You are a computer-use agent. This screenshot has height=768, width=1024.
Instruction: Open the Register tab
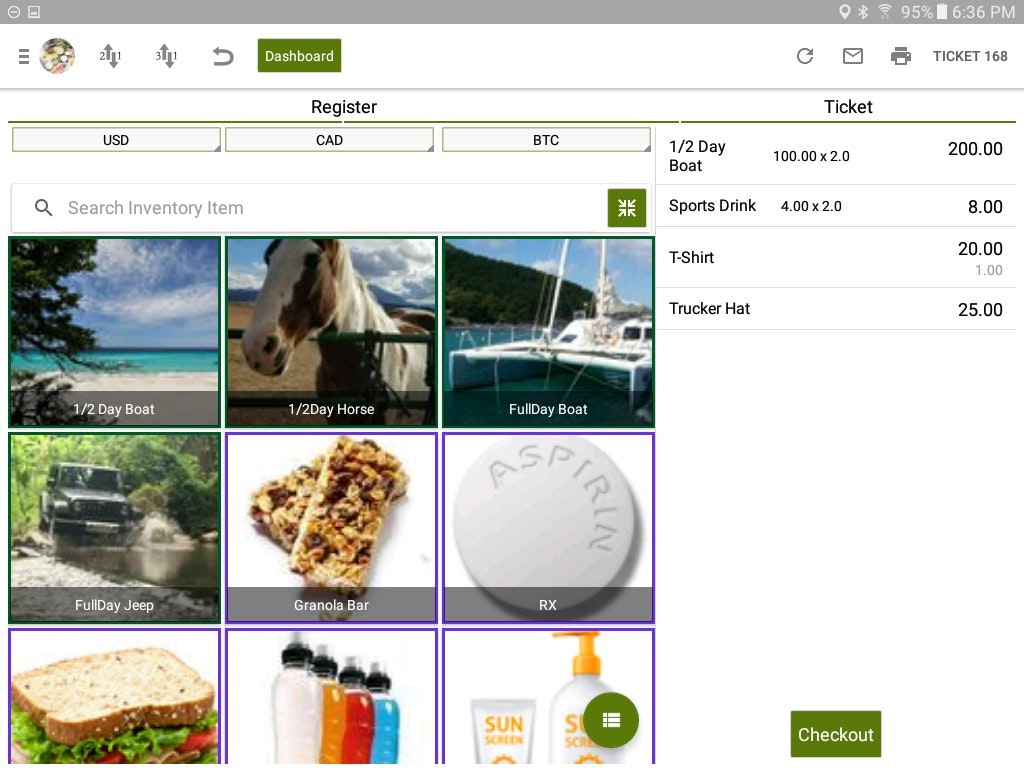tap(344, 107)
